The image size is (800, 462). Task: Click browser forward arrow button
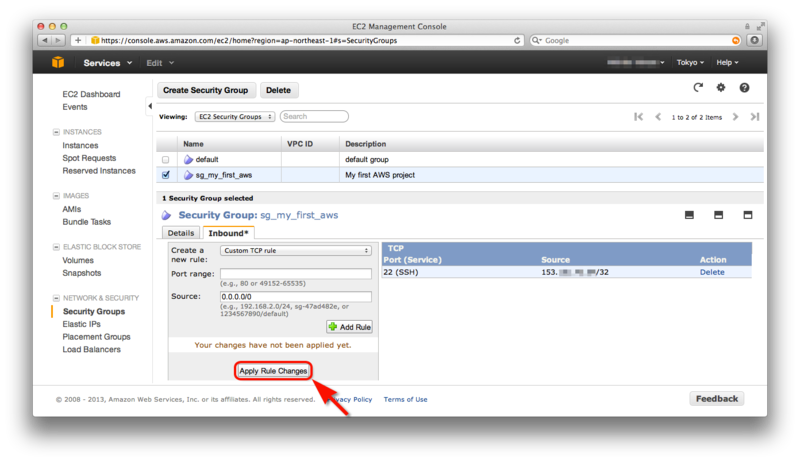pos(58,40)
